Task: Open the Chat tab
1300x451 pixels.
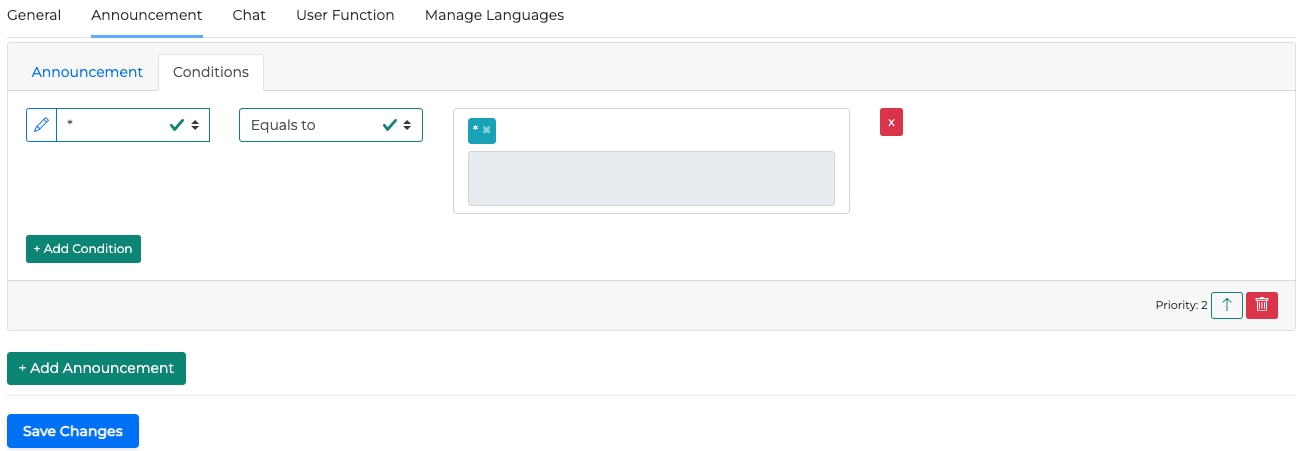Action: 249,16
